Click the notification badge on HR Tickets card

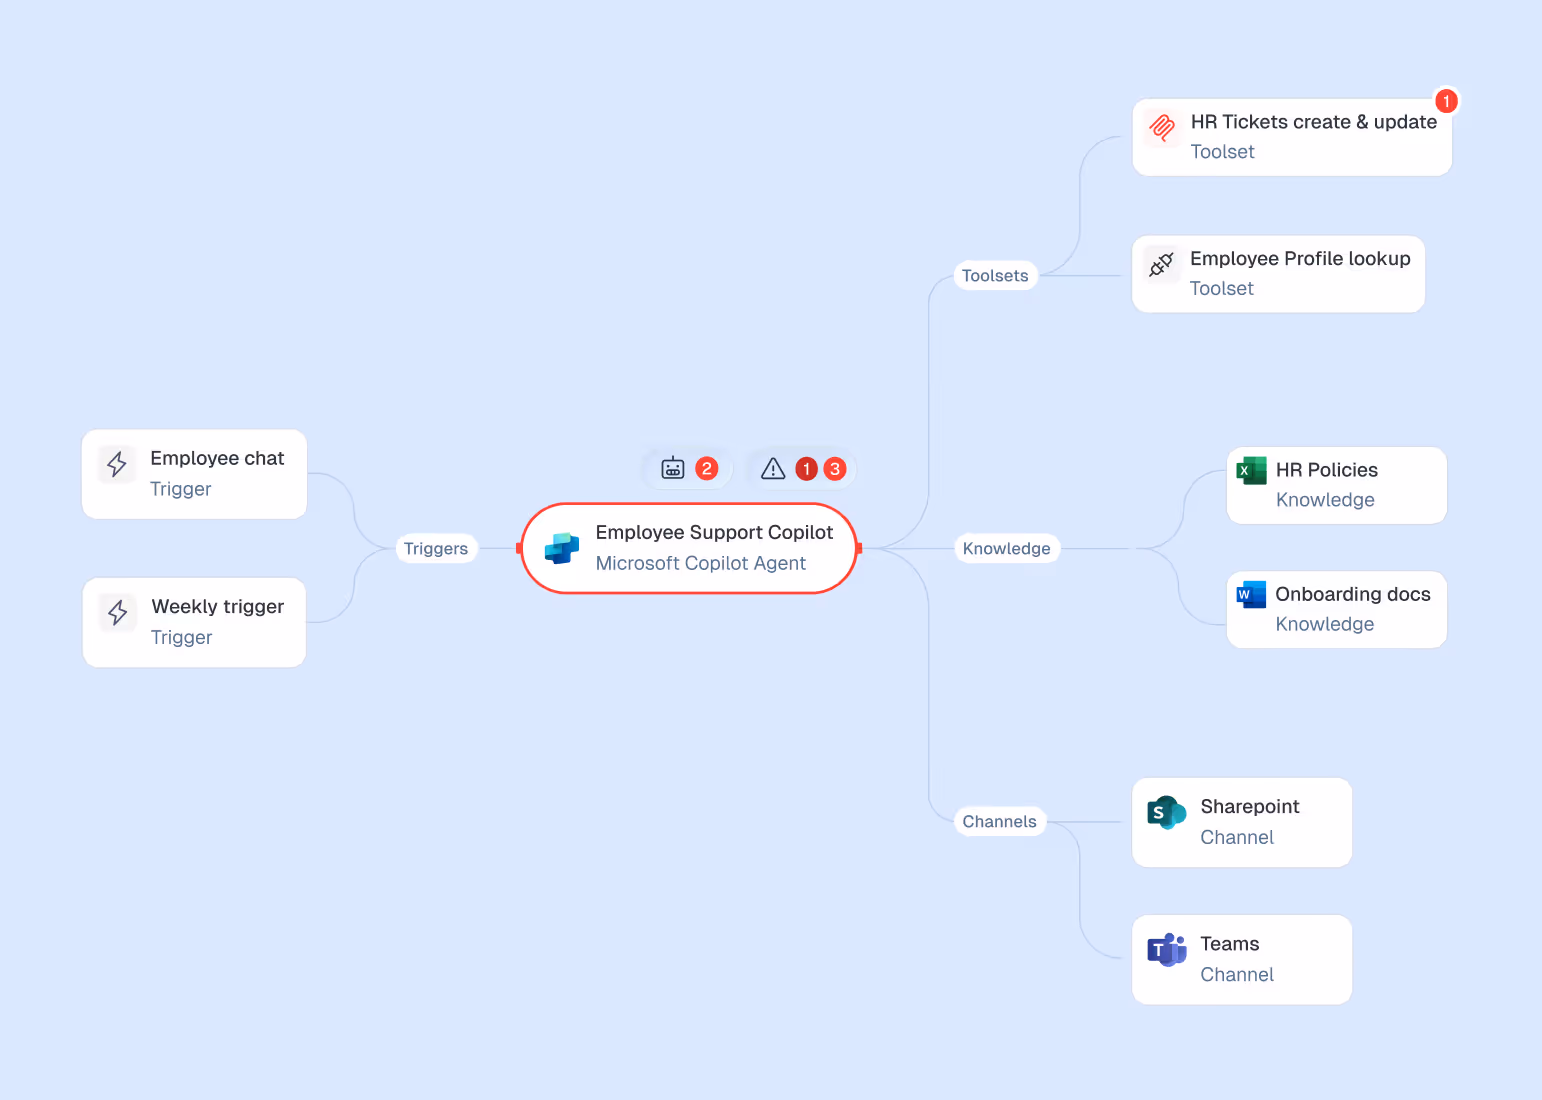click(x=1446, y=101)
